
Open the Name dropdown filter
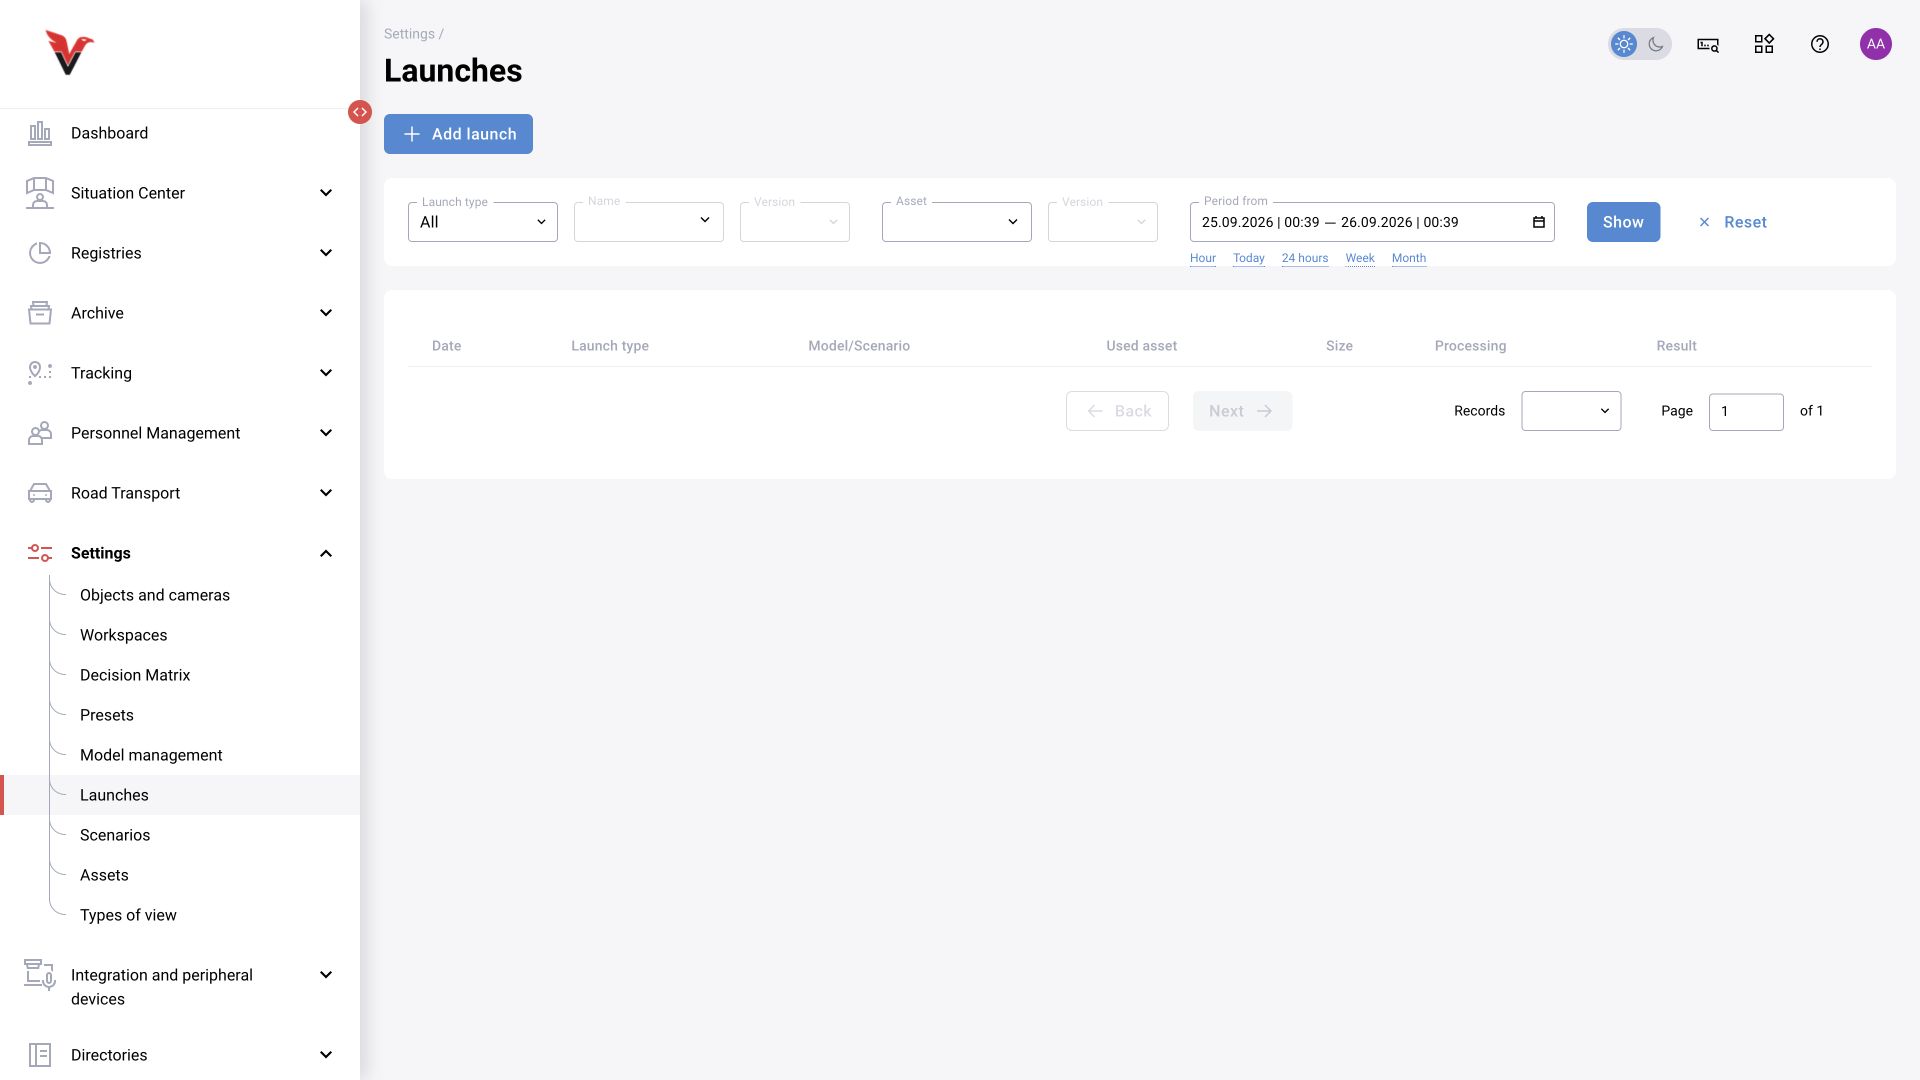(x=649, y=222)
